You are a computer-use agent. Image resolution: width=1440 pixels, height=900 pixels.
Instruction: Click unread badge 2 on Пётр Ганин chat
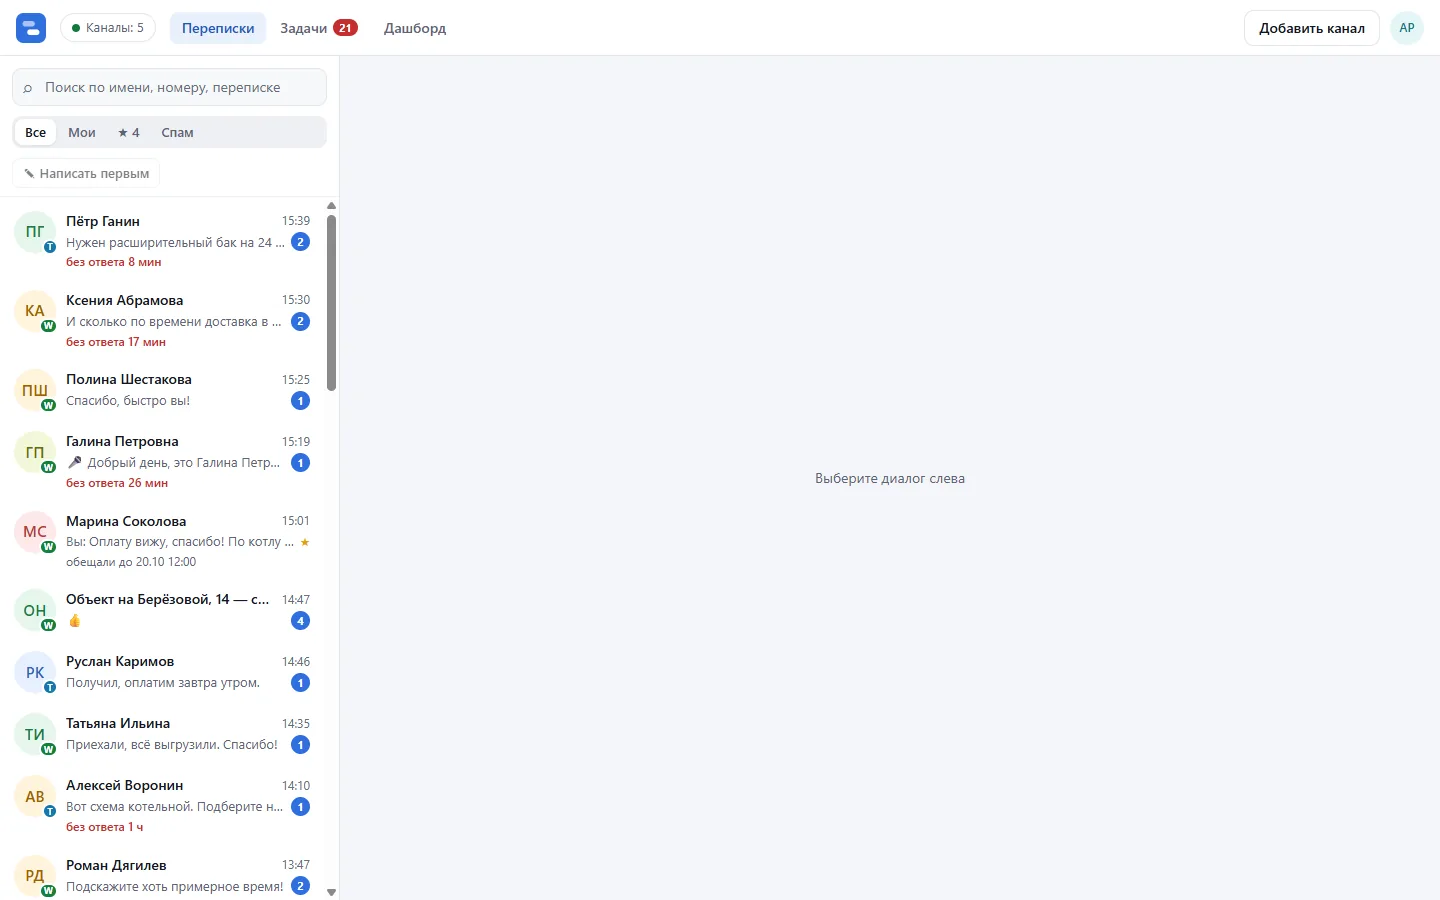[300, 242]
